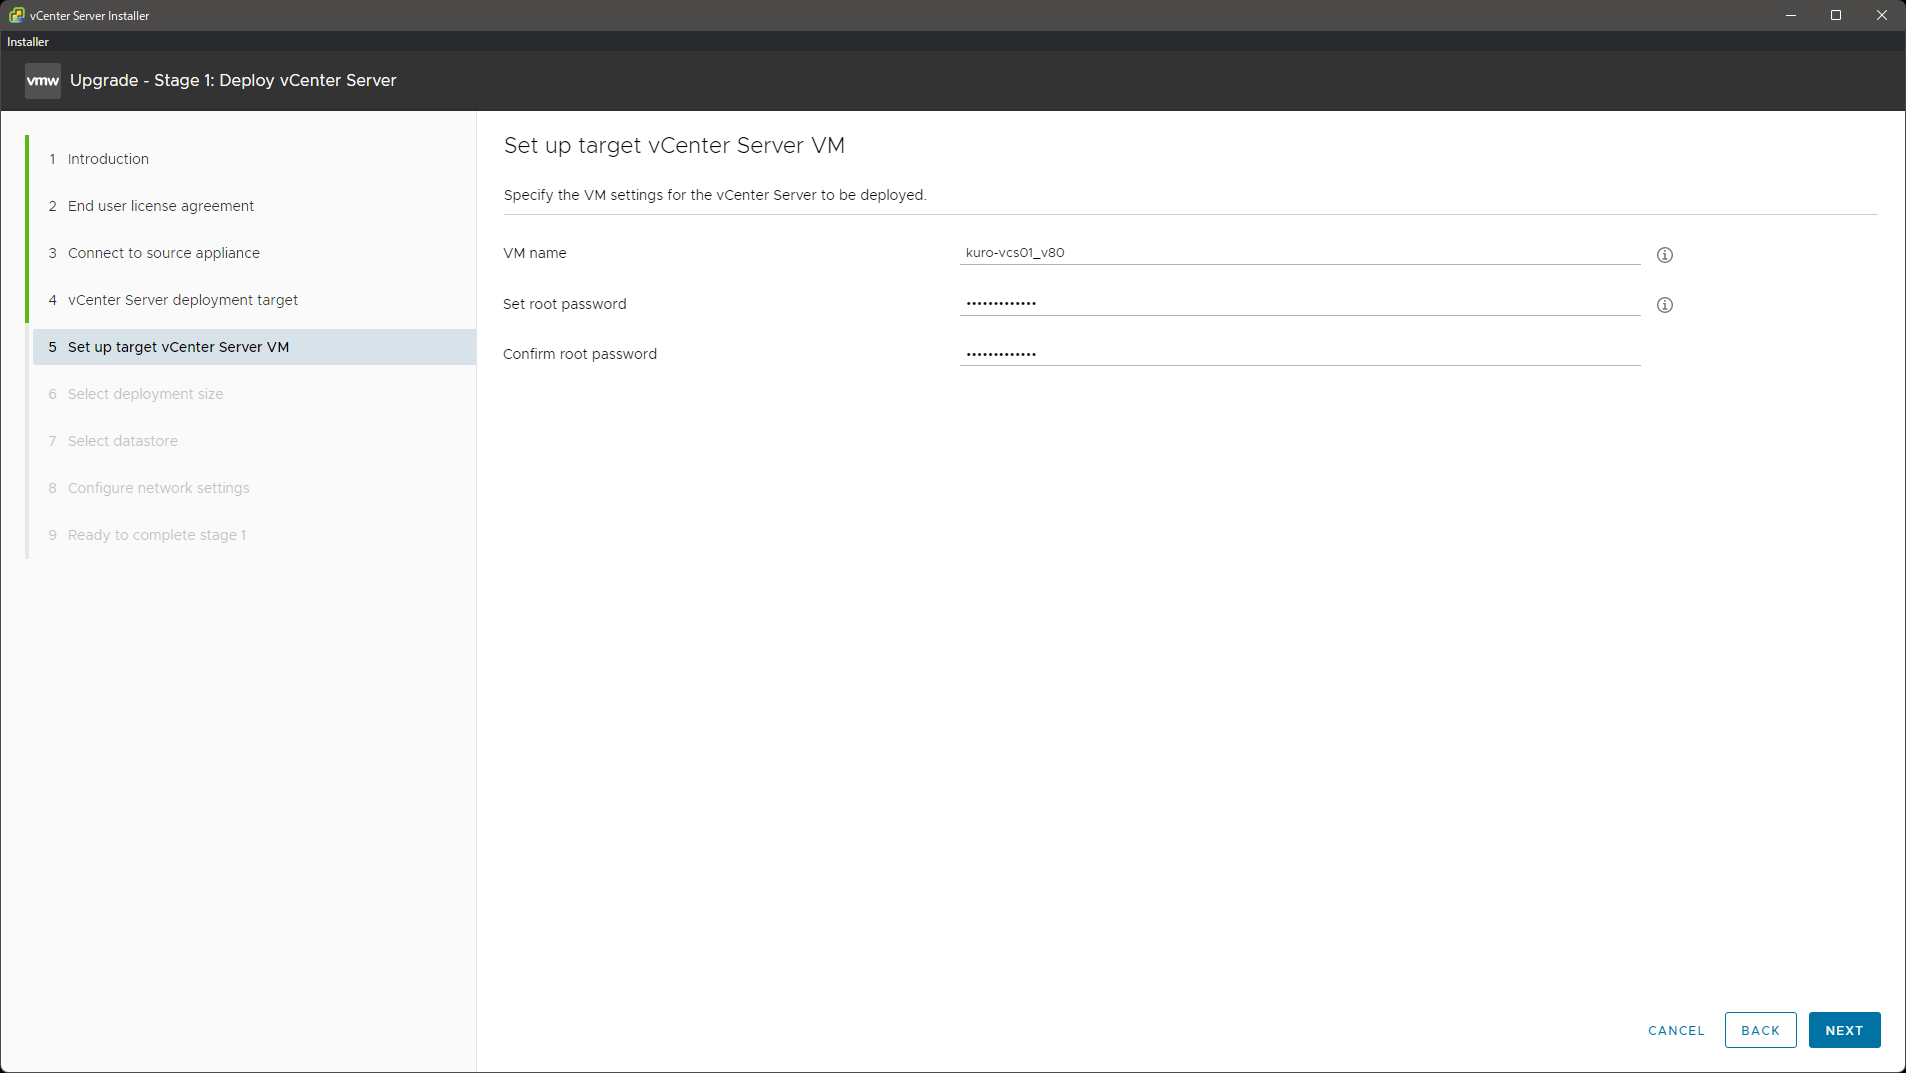
Task: Select End user license agreement step
Action: [160, 206]
